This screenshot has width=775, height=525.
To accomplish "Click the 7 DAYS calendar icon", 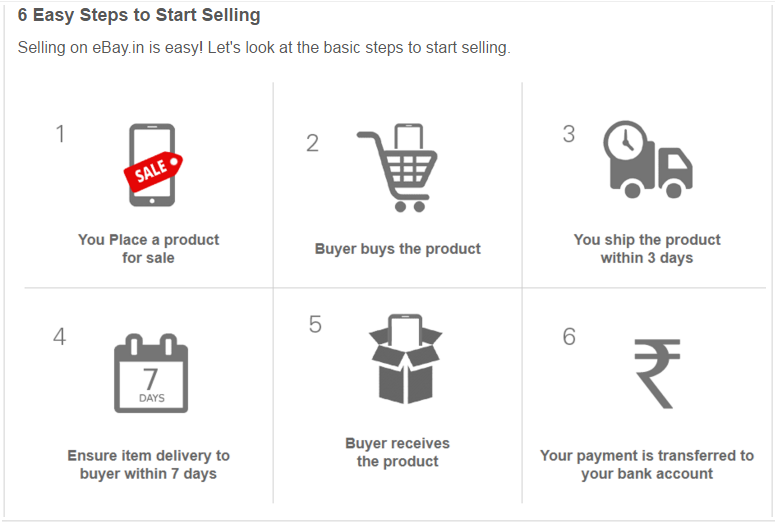I will (151, 373).
